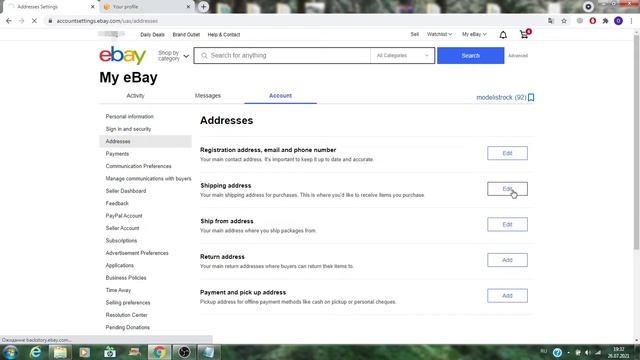640x360 pixels.
Task: Open Seller Dashboard in sidebar
Action: coord(126,191)
